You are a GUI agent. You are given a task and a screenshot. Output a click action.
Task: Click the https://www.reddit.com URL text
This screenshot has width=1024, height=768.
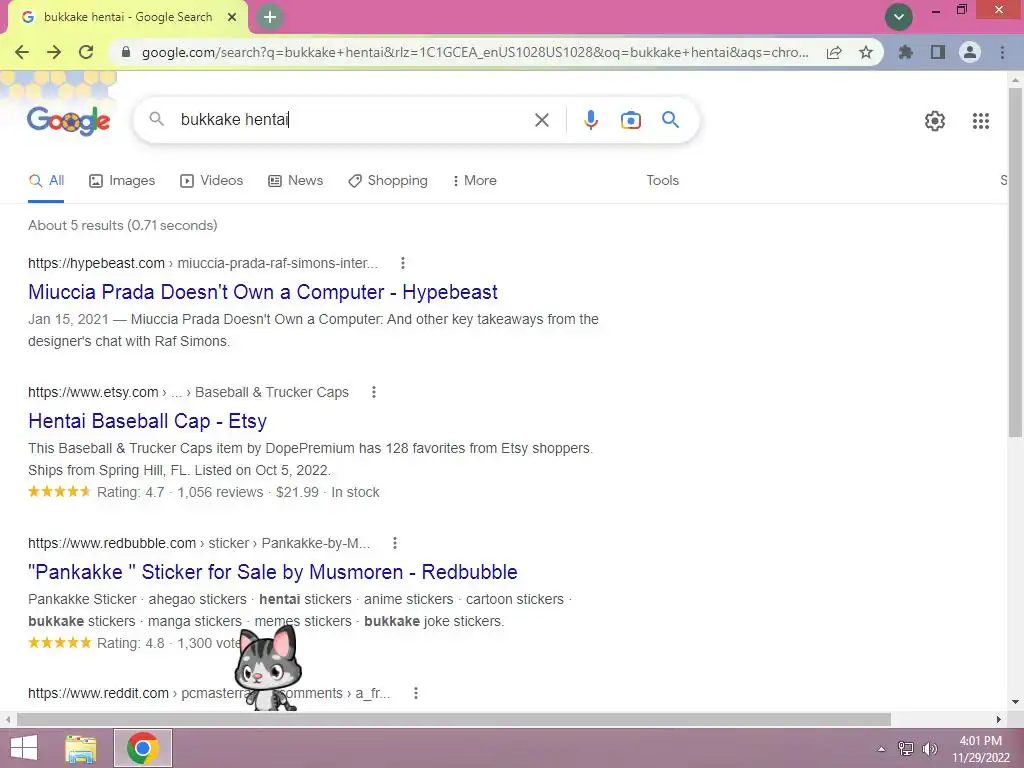pos(98,694)
